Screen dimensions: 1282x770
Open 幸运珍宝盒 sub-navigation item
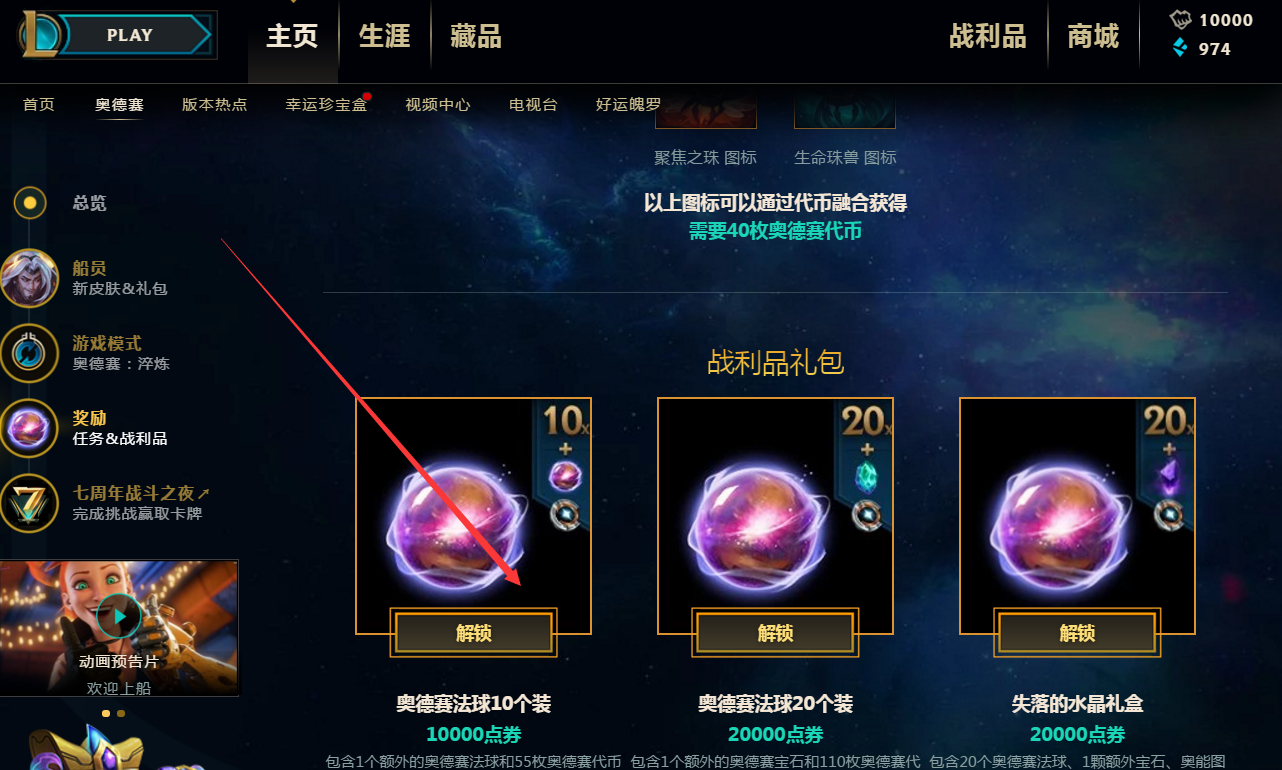326,104
